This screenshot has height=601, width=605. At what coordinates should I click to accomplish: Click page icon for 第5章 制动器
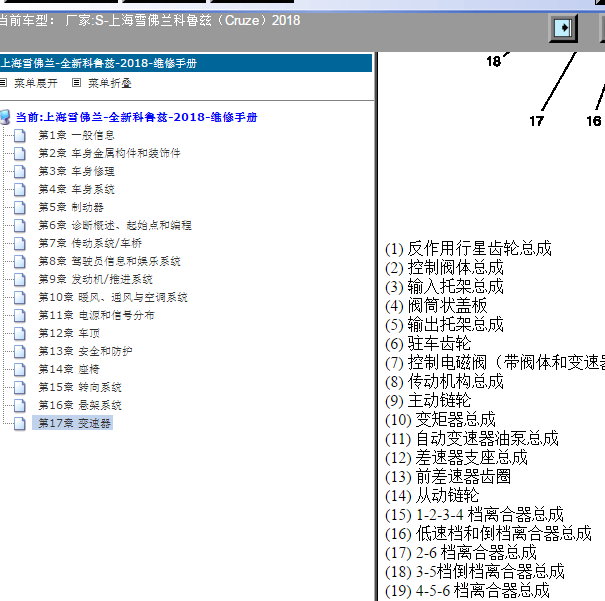pyautogui.click(x=20, y=208)
